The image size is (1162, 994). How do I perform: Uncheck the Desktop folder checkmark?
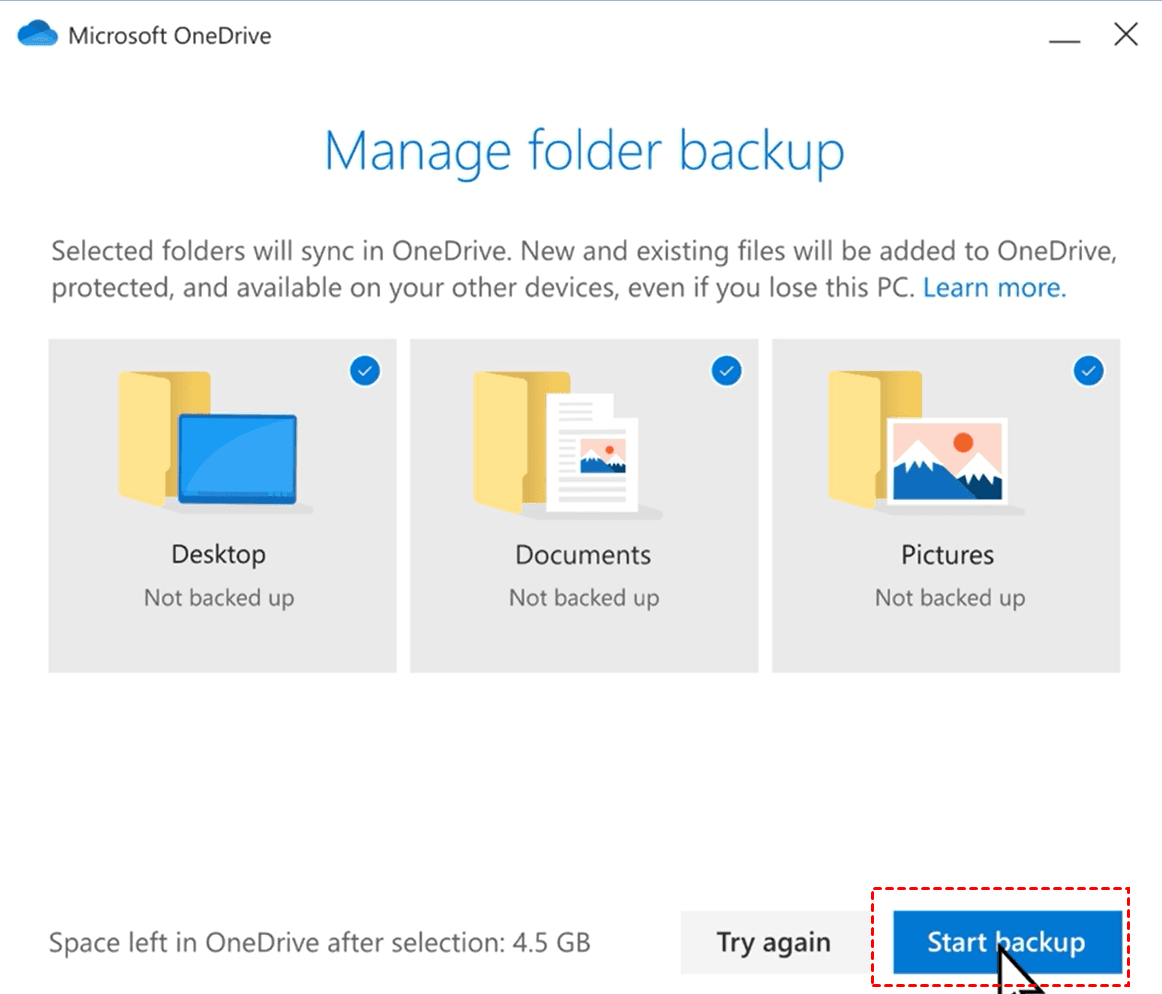tap(365, 372)
